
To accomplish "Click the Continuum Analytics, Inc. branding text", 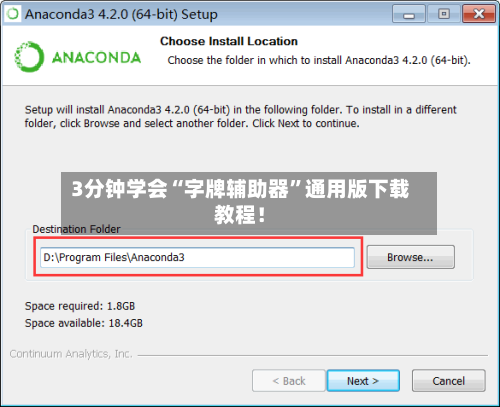I will 71,354.
